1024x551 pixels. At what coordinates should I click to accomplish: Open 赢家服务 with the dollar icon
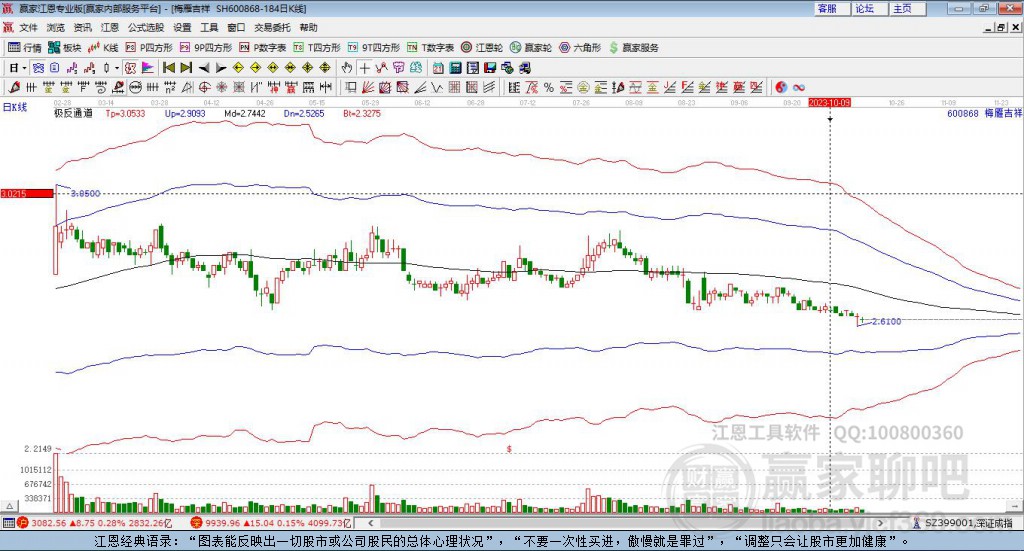click(633, 48)
